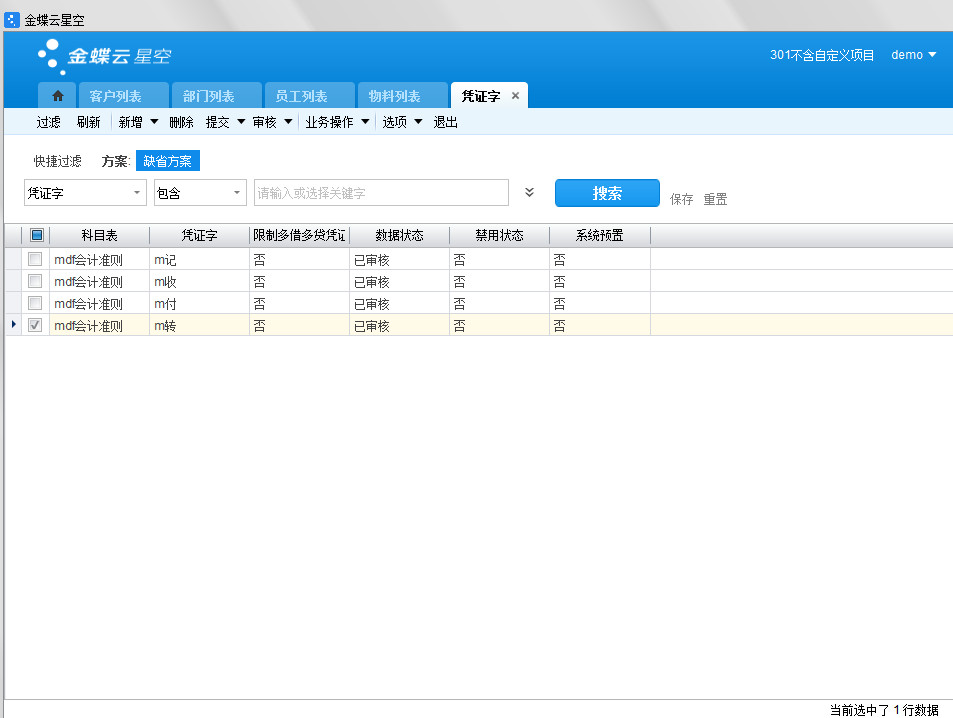Expand advanced filter double-chevron icon
This screenshot has height=718, width=953.
(x=530, y=193)
